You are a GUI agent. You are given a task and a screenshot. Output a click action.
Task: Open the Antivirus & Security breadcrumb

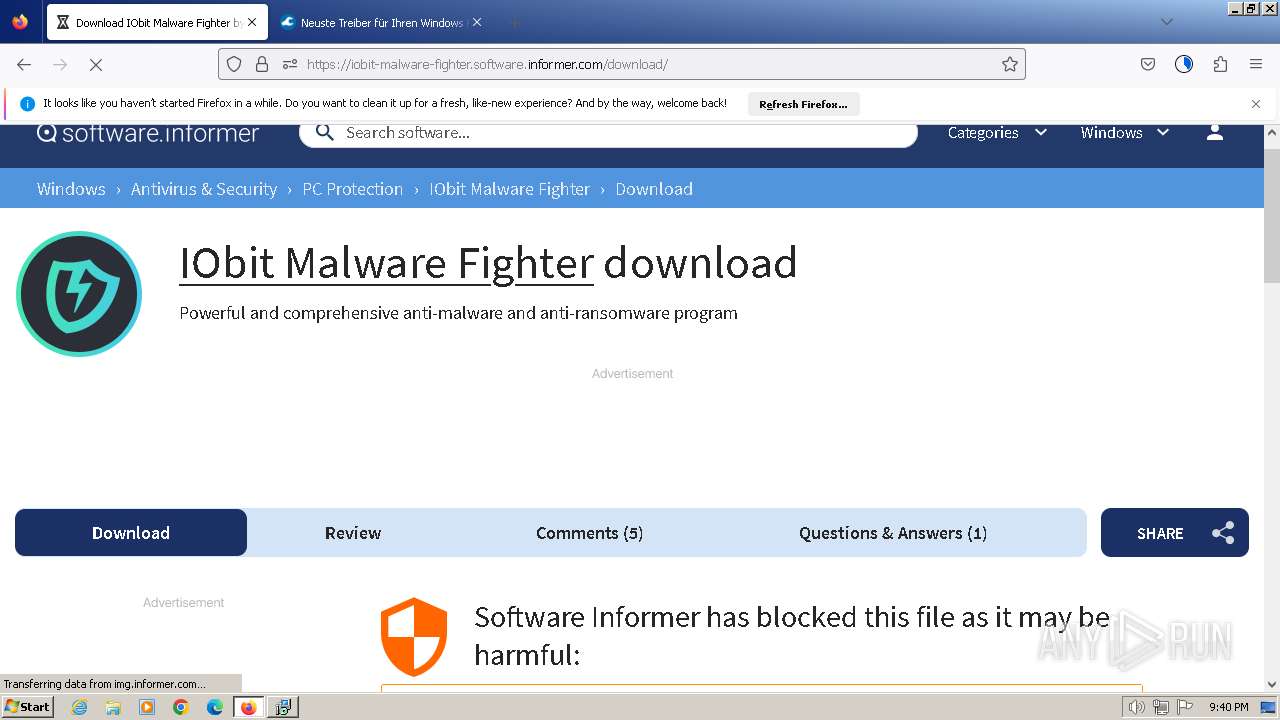pyautogui.click(x=204, y=189)
